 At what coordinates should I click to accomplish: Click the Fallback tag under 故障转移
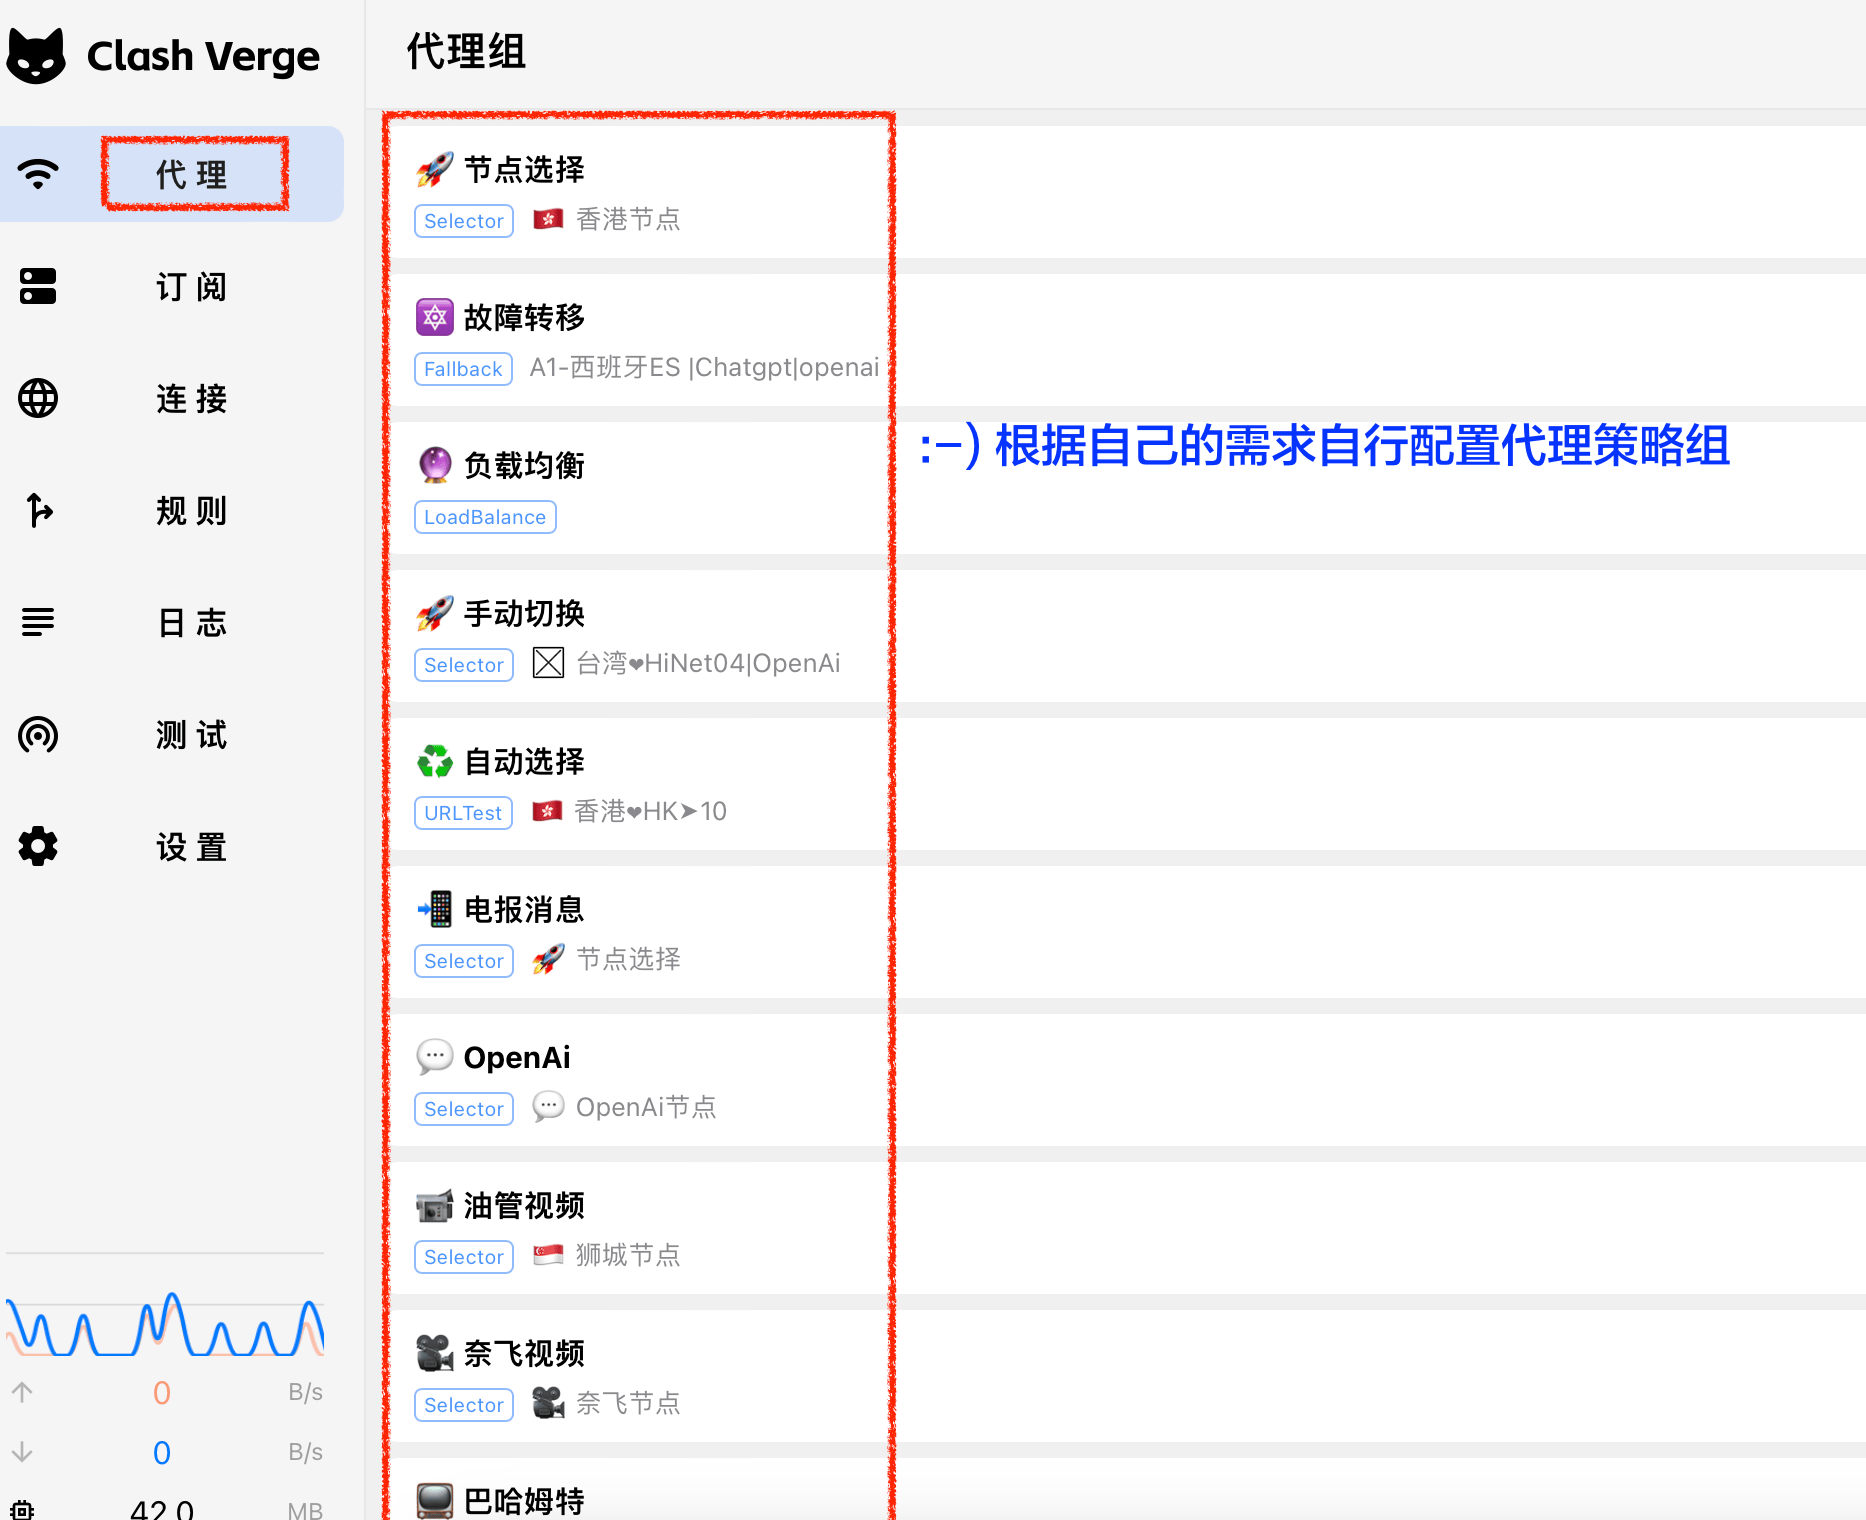click(463, 369)
